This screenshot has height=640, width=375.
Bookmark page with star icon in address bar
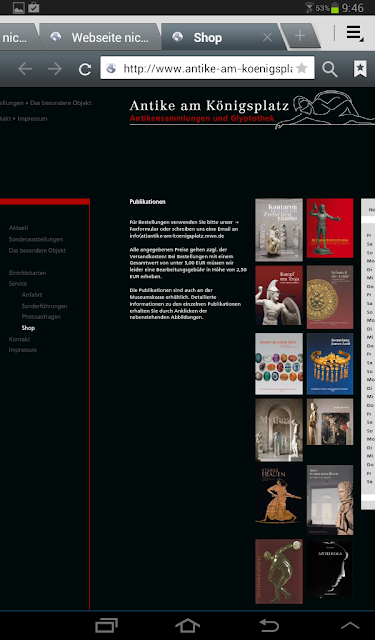(x=302, y=68)
